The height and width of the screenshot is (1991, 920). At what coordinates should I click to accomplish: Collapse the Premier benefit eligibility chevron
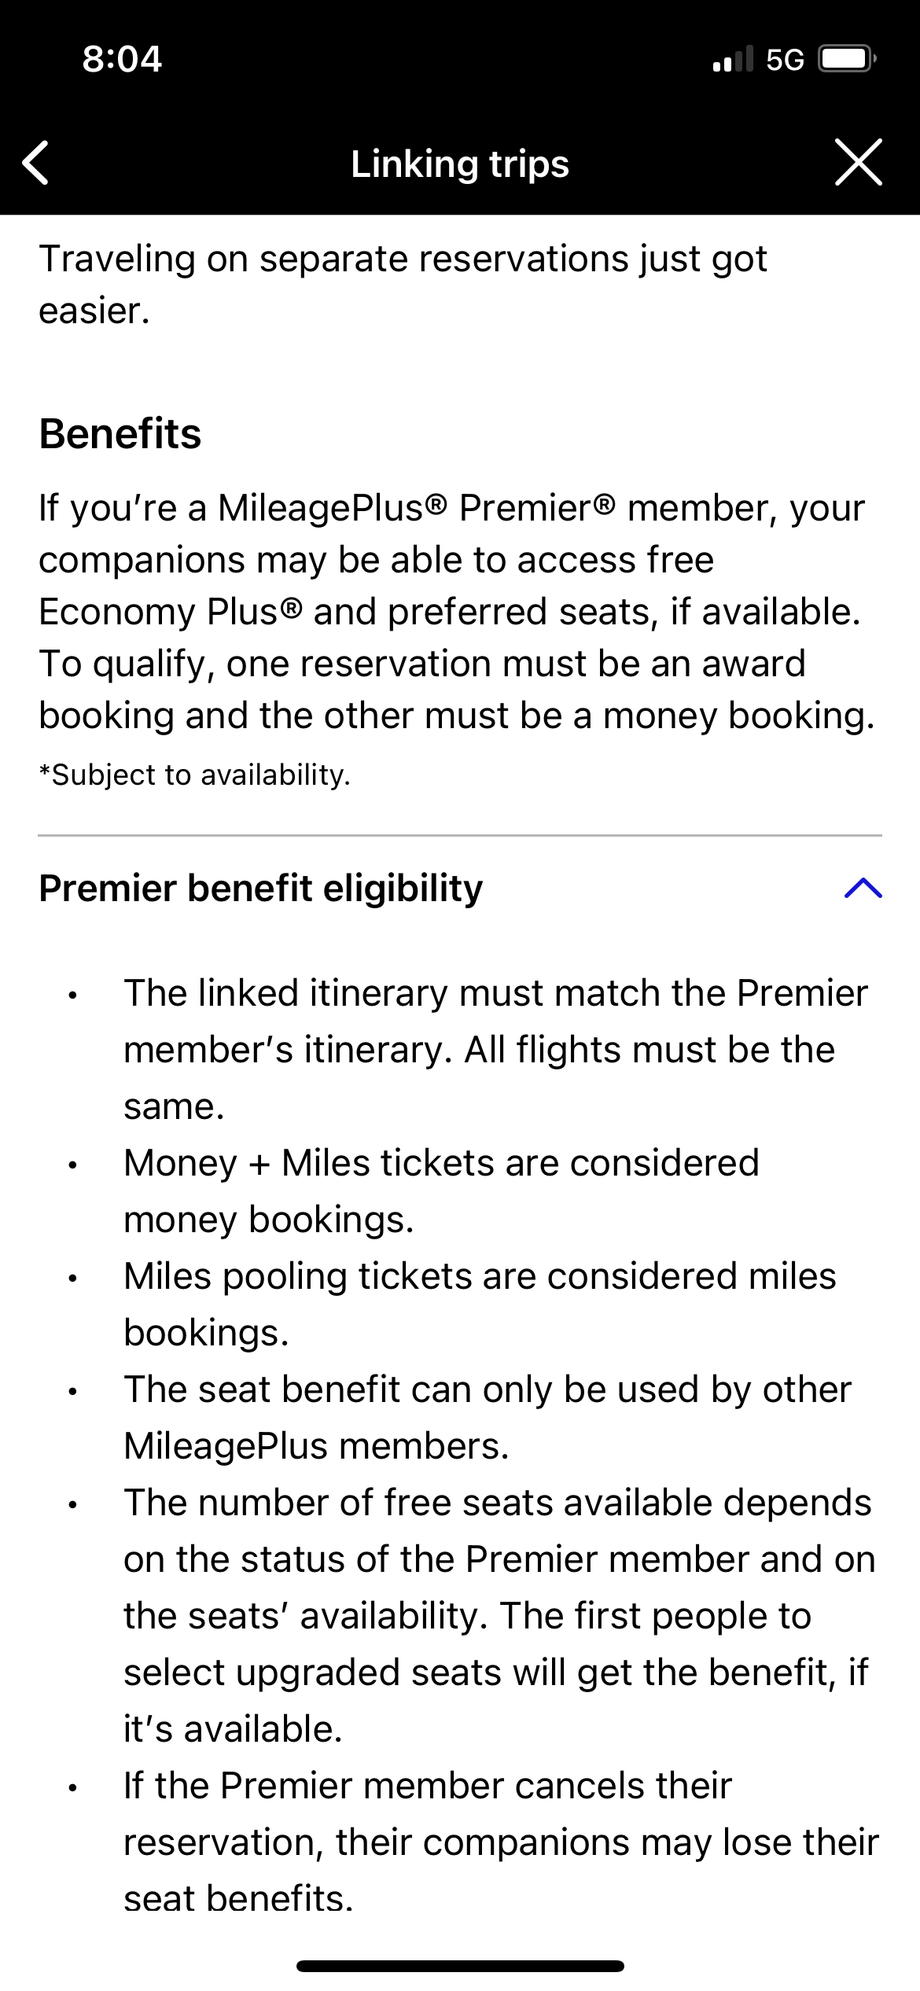click(862, 888)
